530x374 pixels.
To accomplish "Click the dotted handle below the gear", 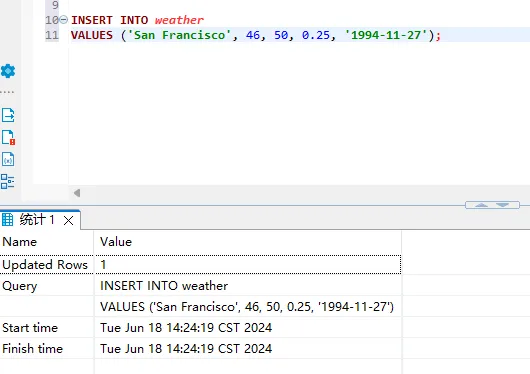I will [x=7, y=92].
